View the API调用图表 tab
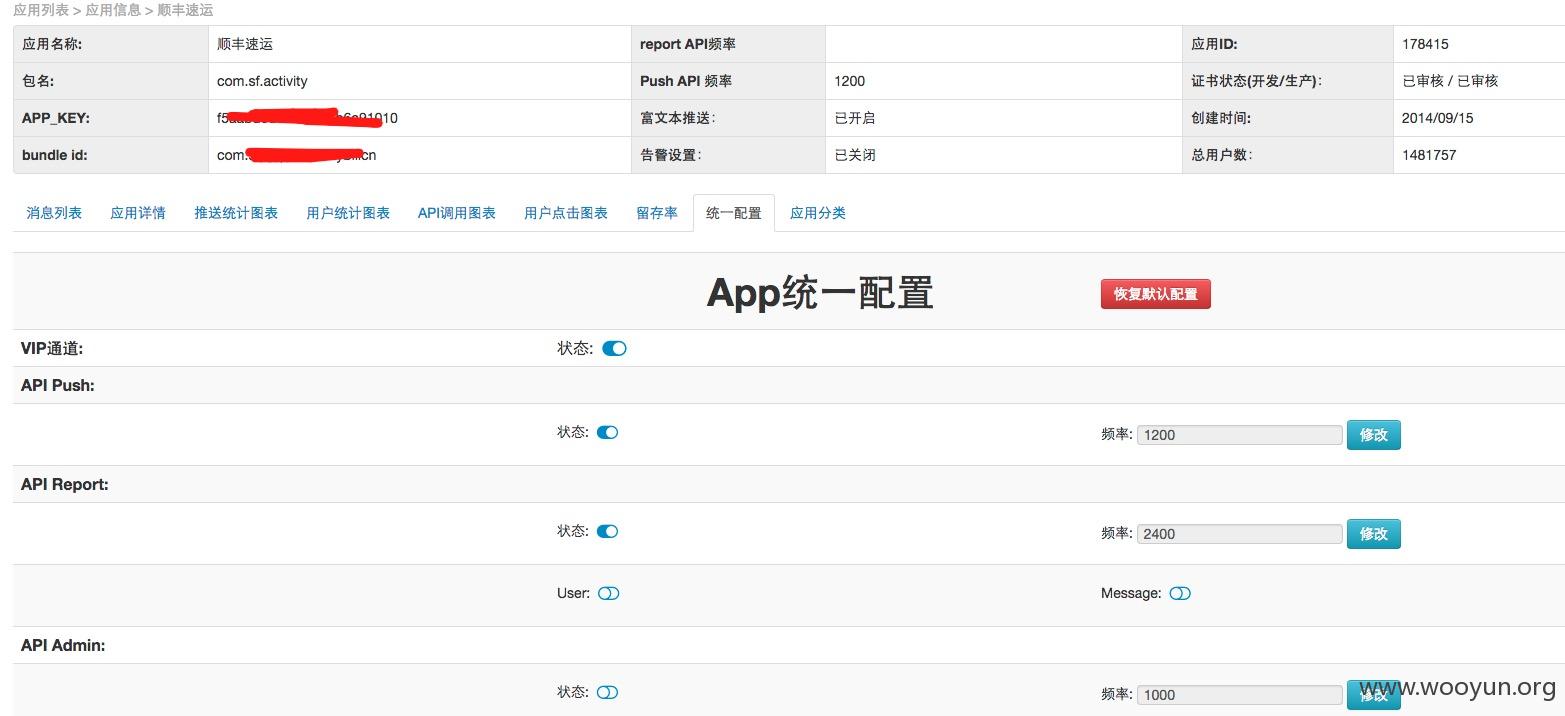This screenshot has height=716, width=1565. click(457, 213)
